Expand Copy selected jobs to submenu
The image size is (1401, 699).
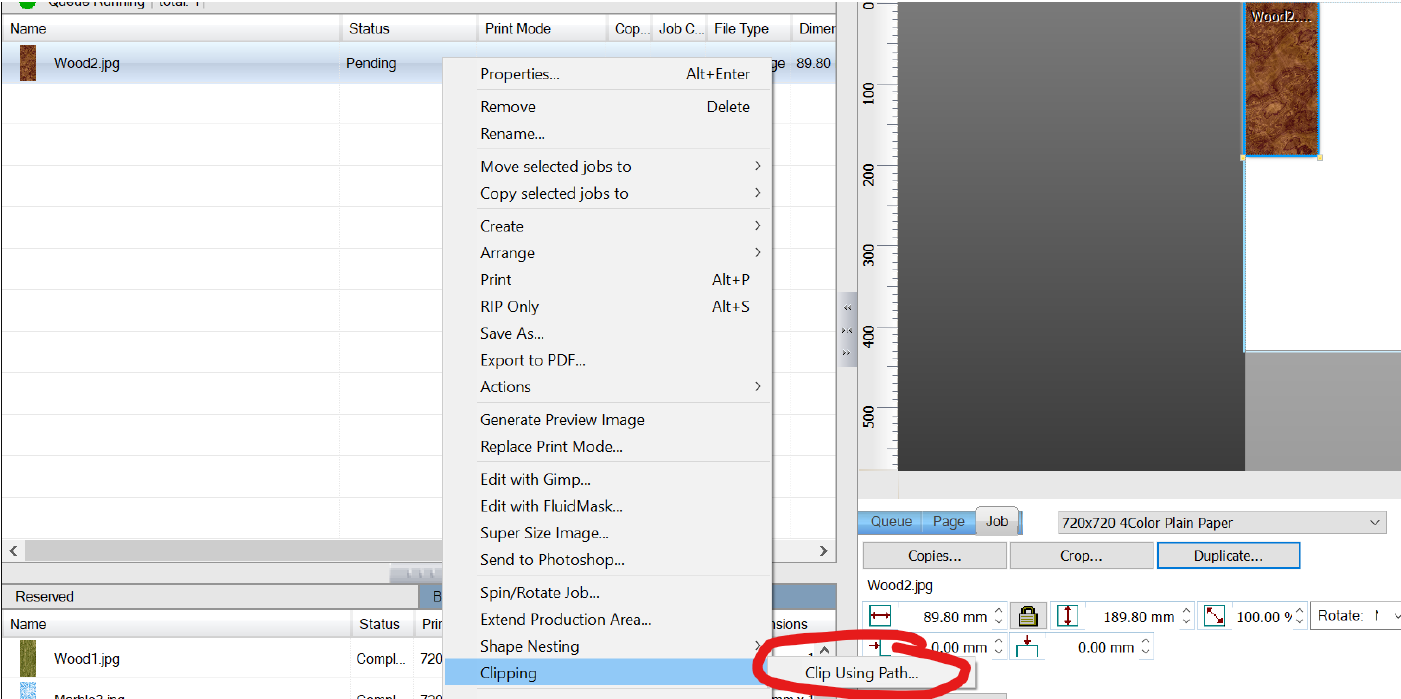(607, 194)
